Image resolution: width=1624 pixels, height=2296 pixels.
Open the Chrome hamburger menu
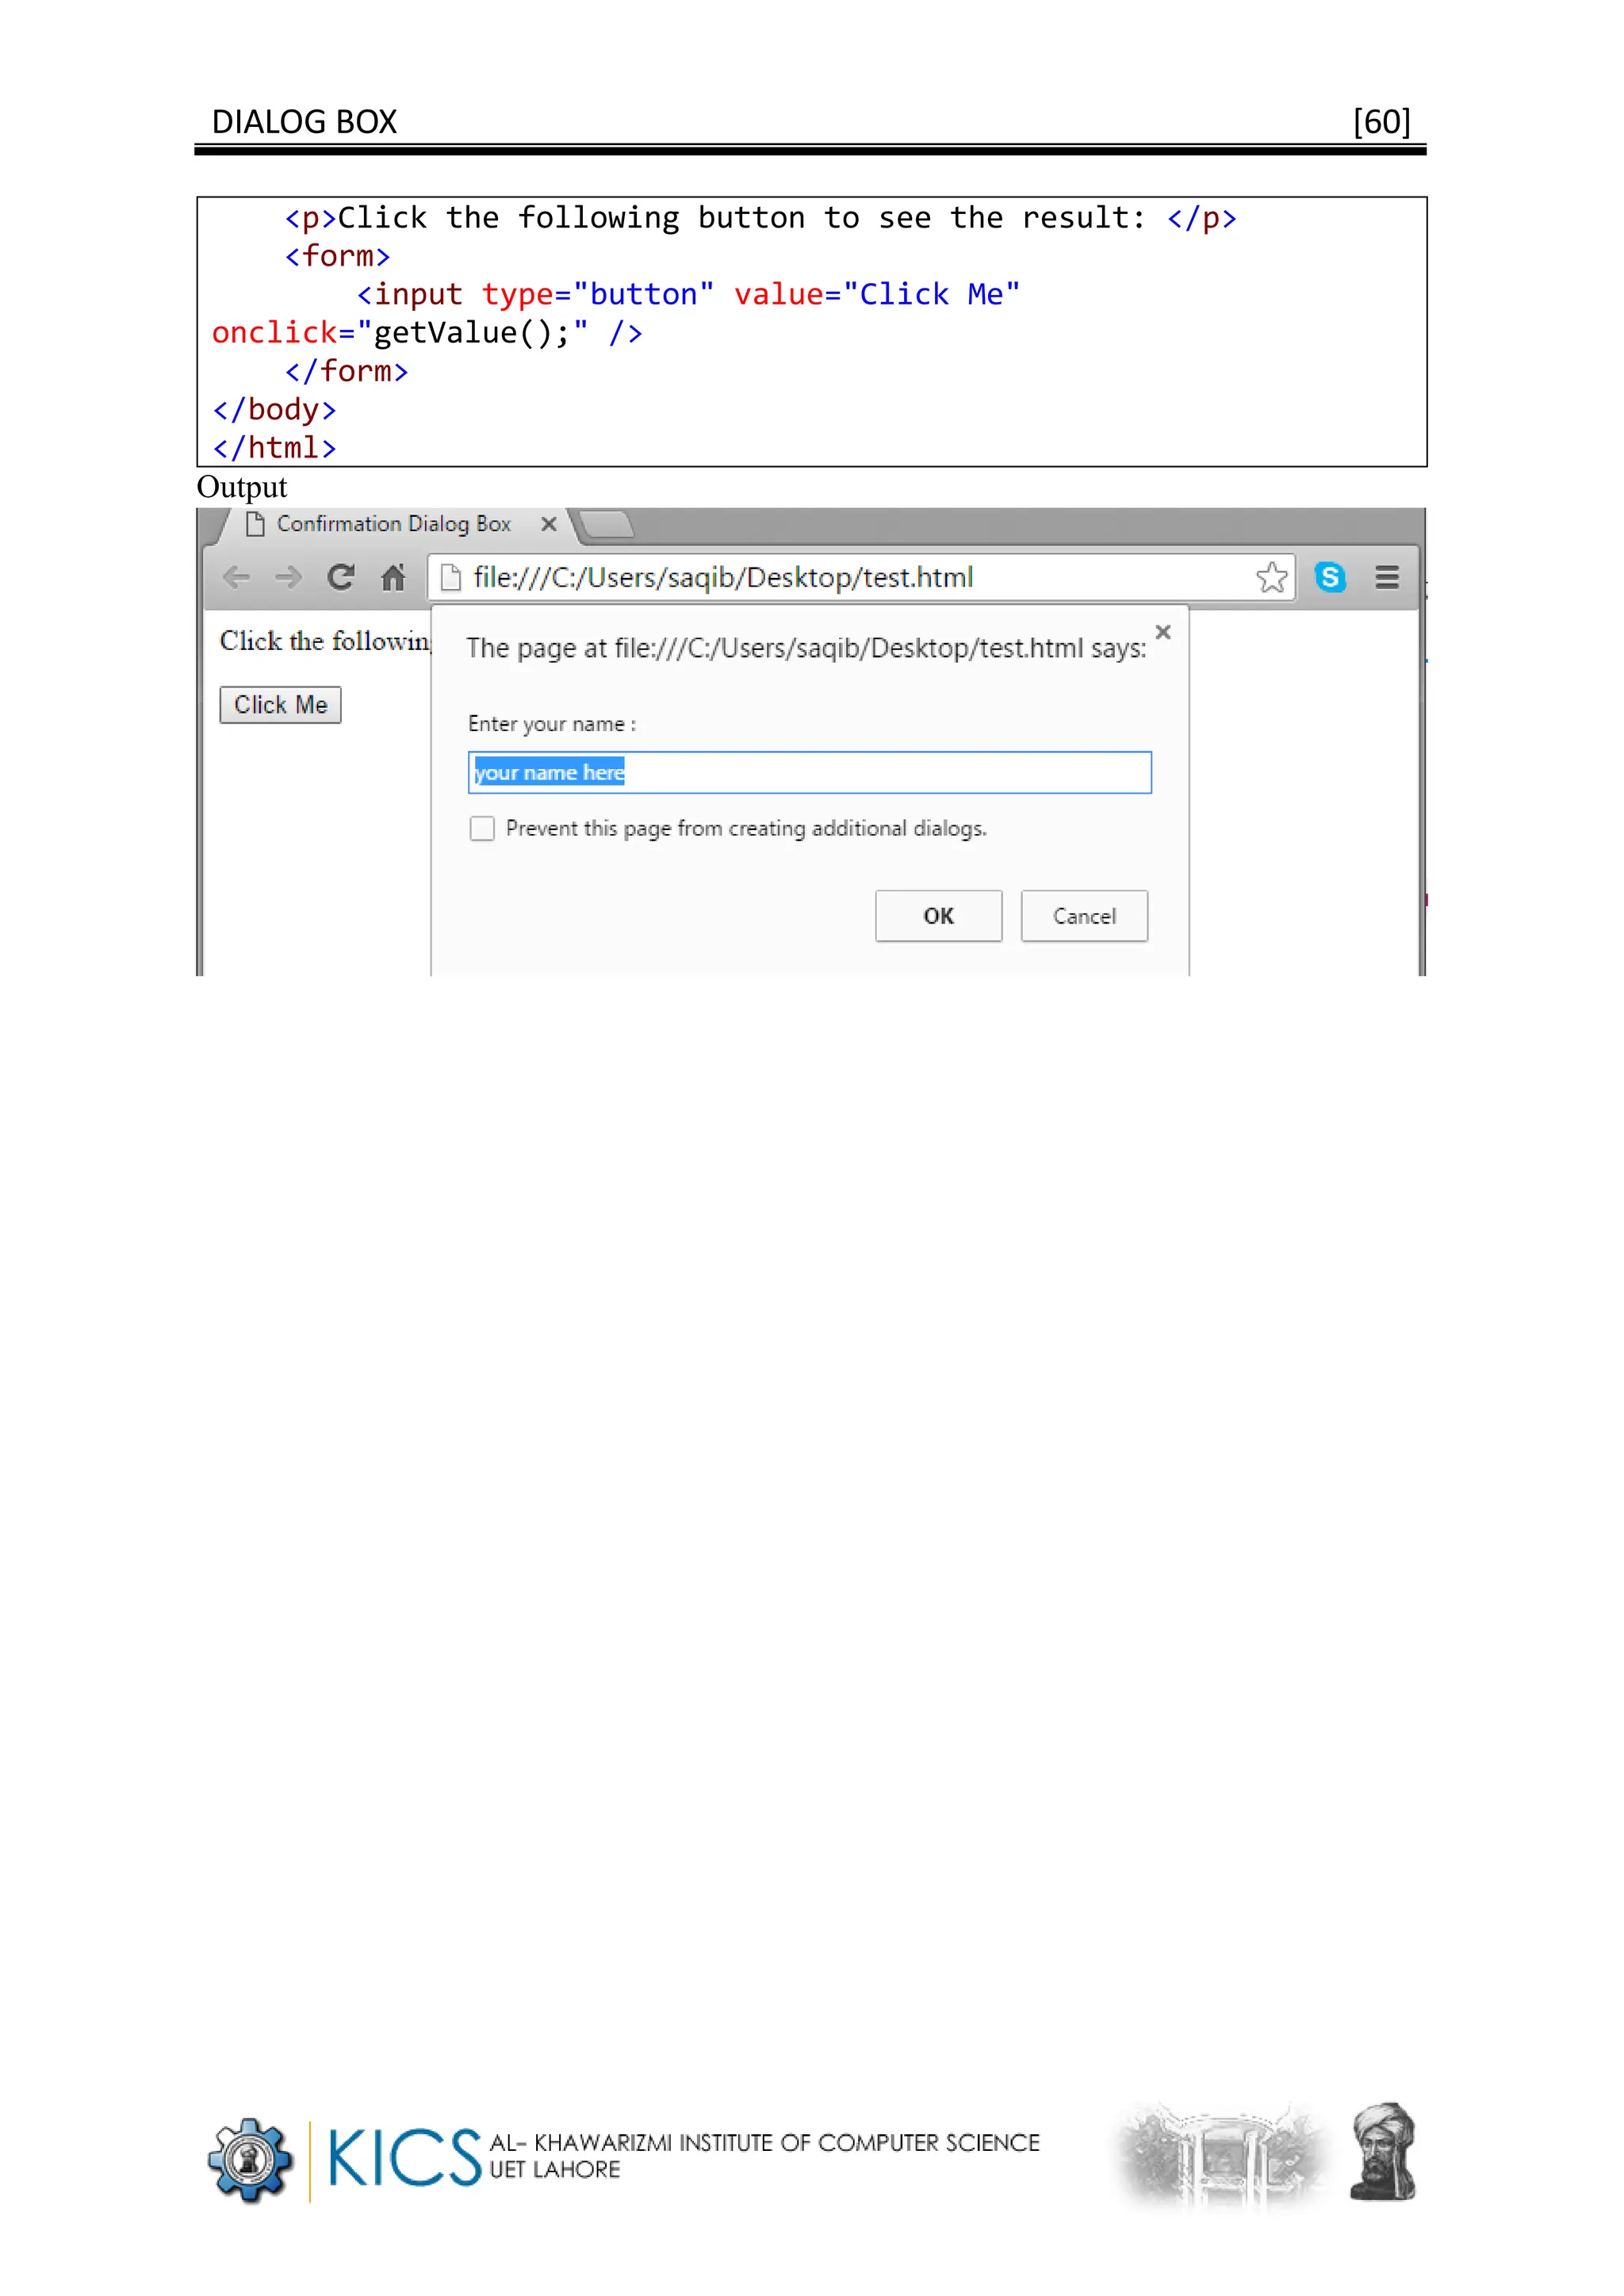[1386, 577]
